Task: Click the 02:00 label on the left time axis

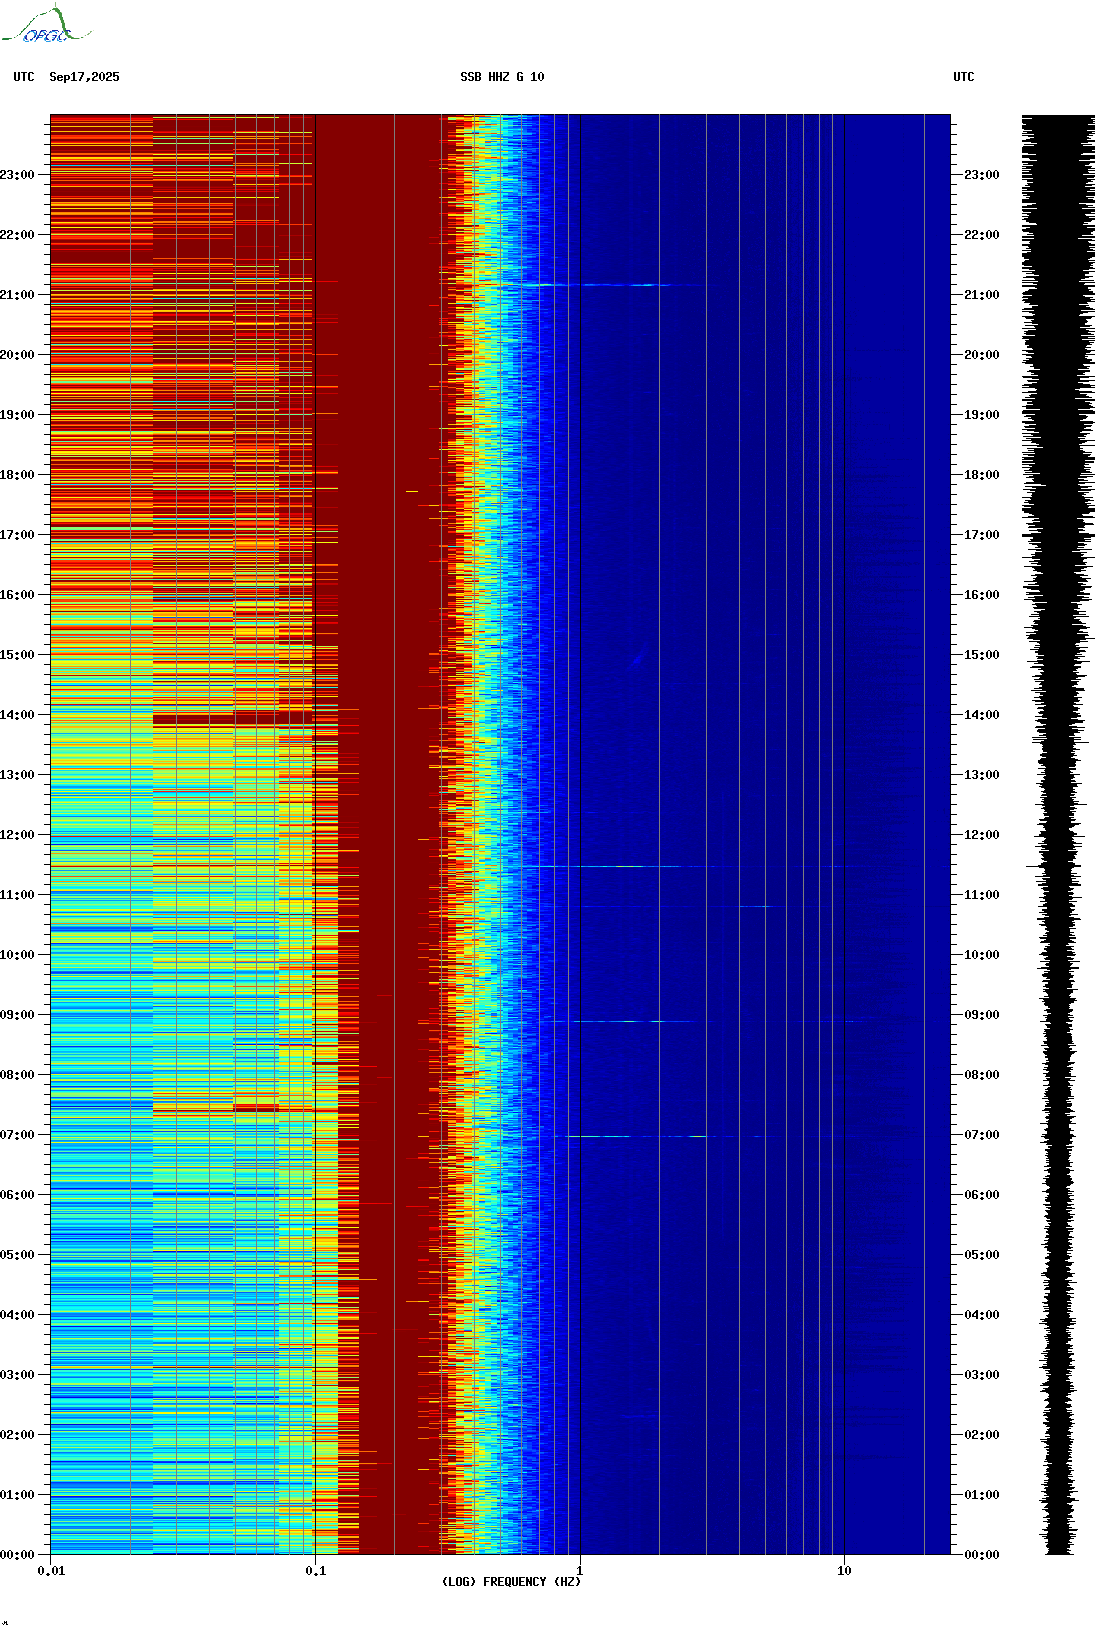Action: click(17, 1435)
